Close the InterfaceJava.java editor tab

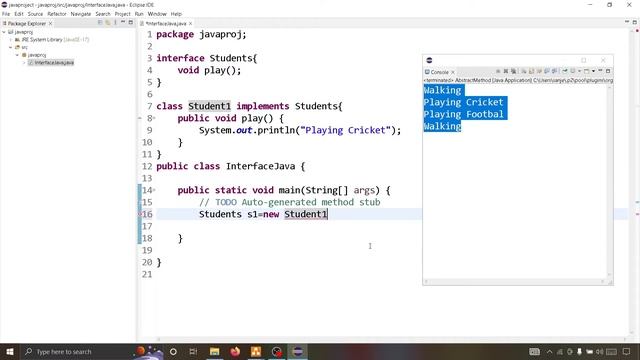point(191,24)
